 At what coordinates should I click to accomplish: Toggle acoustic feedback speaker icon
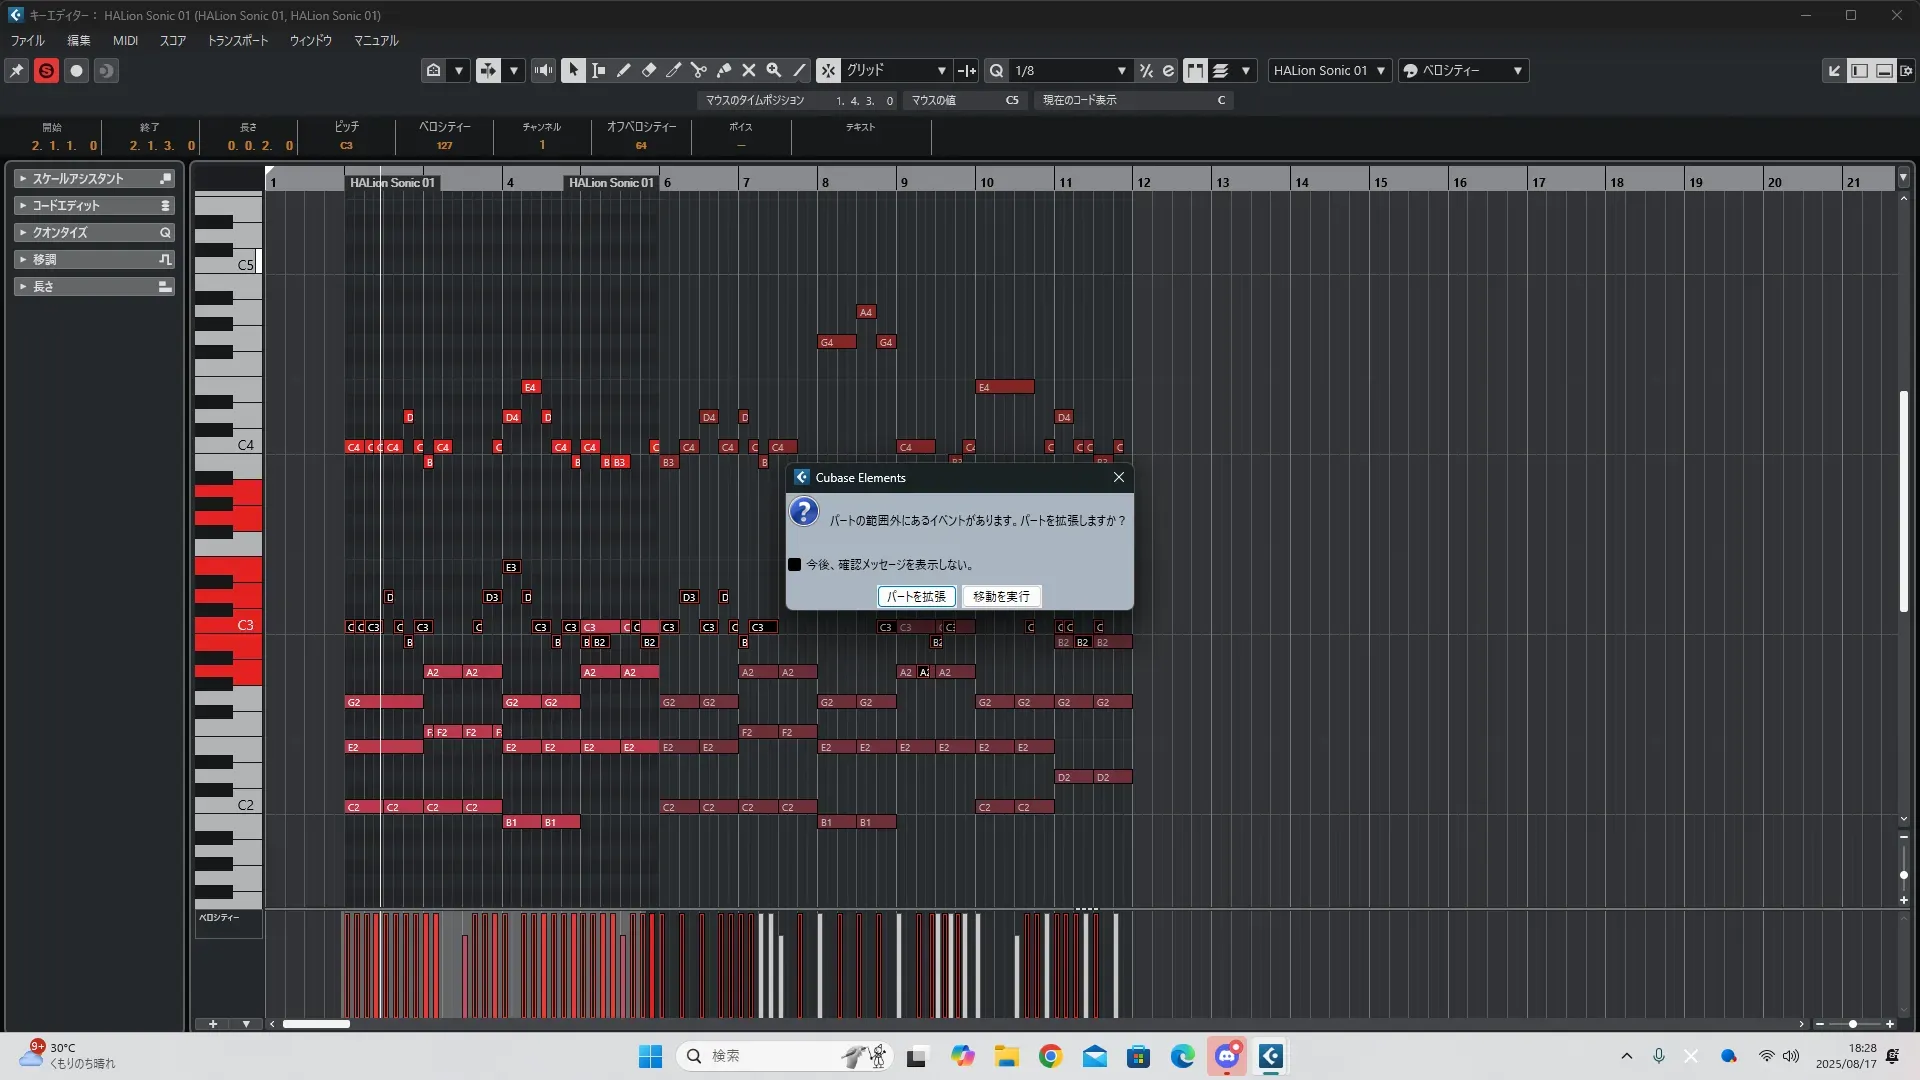[x=543, y=70]
